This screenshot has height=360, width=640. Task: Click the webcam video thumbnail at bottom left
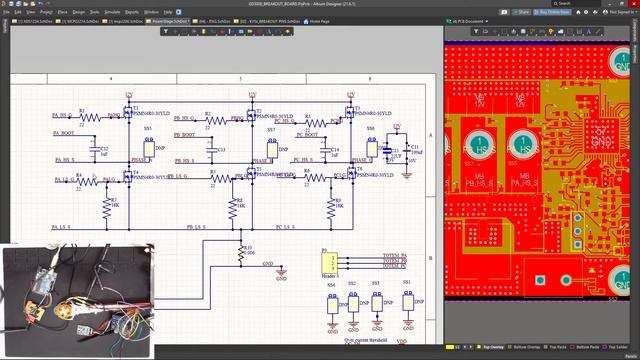(x=78, y=302)
